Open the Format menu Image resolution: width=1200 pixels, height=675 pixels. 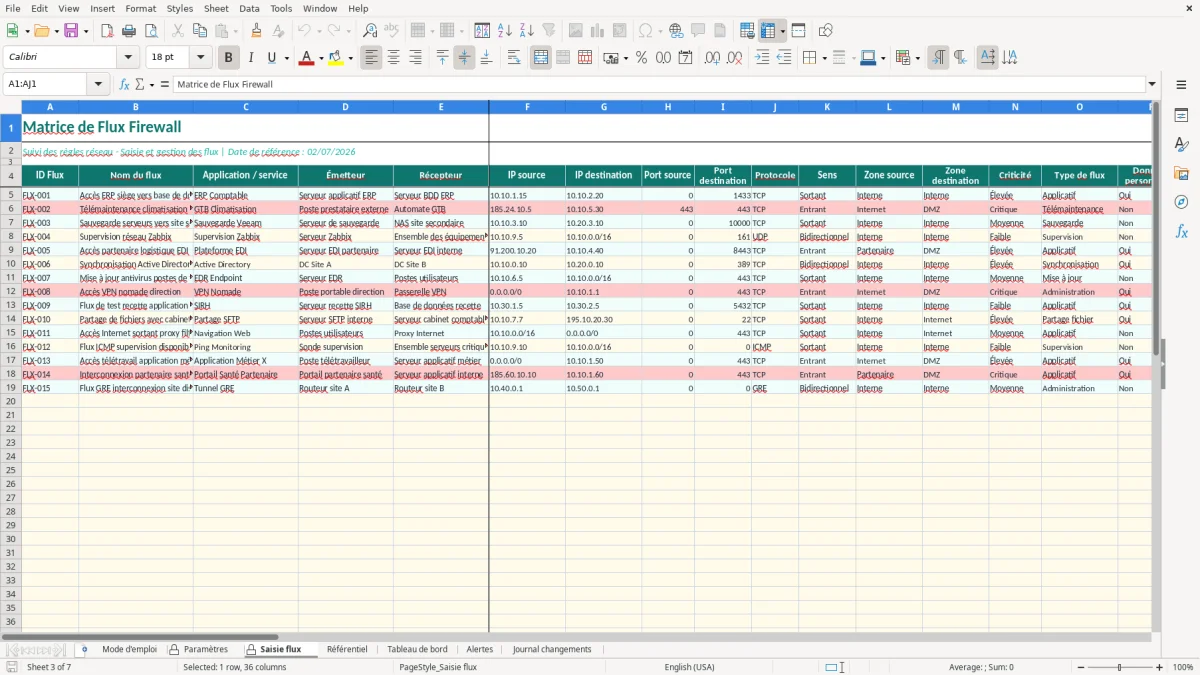140,8
